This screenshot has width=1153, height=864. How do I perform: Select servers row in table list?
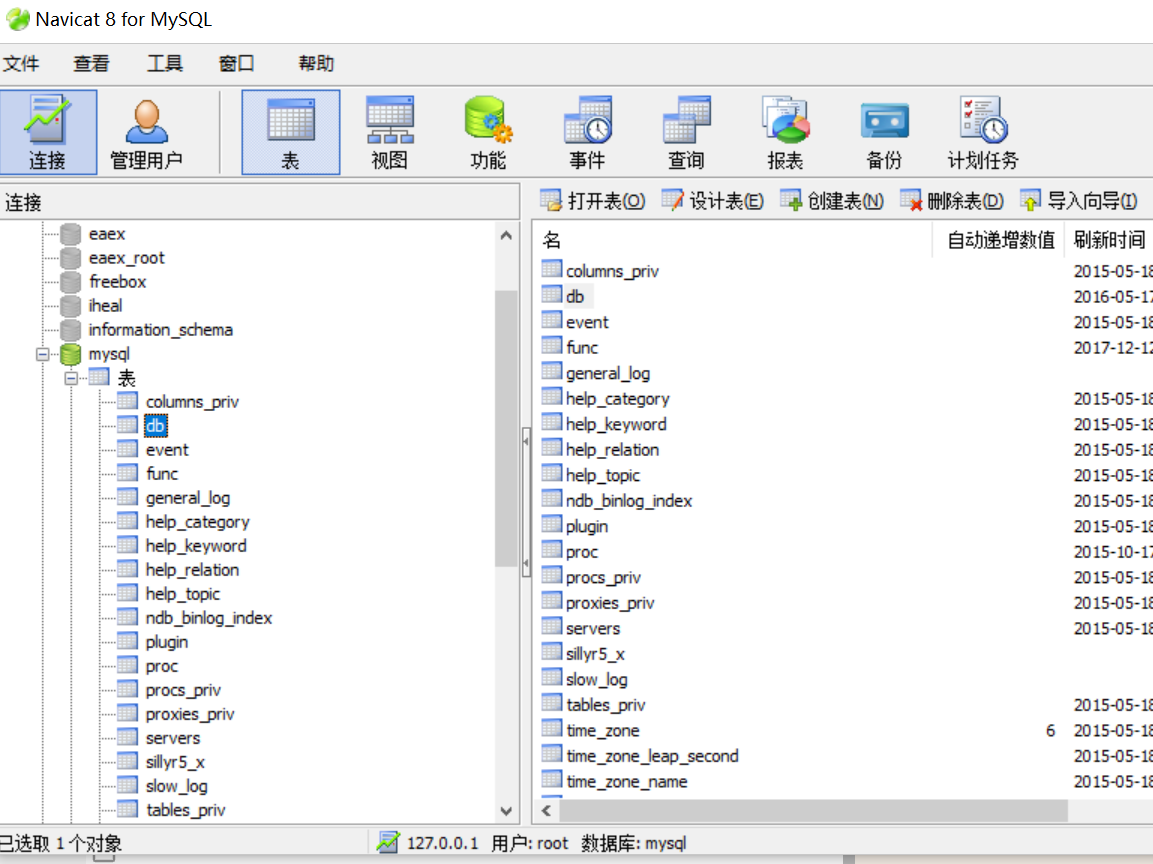pos(593,629)
